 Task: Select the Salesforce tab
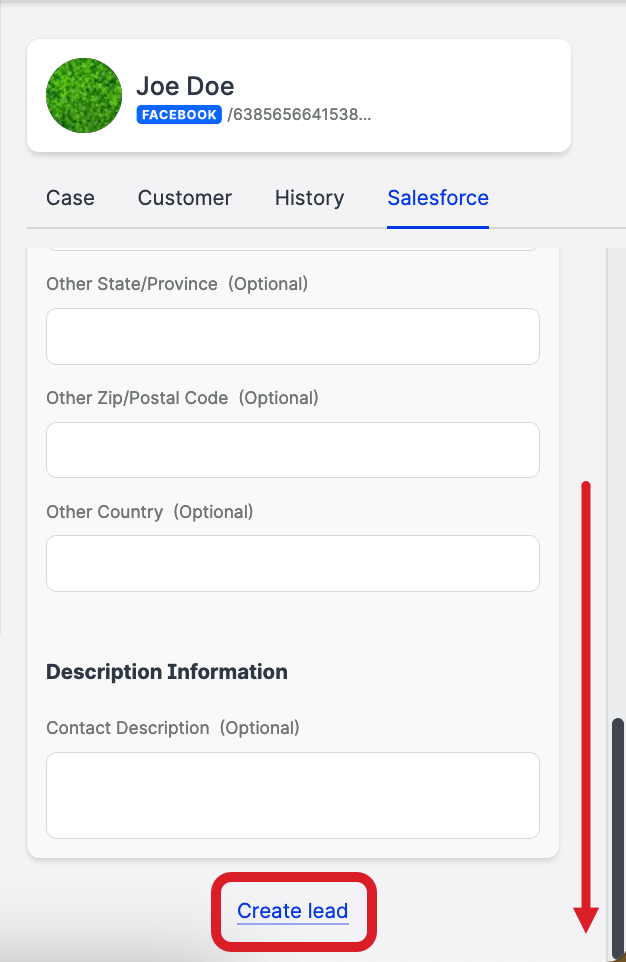(438, 198)
